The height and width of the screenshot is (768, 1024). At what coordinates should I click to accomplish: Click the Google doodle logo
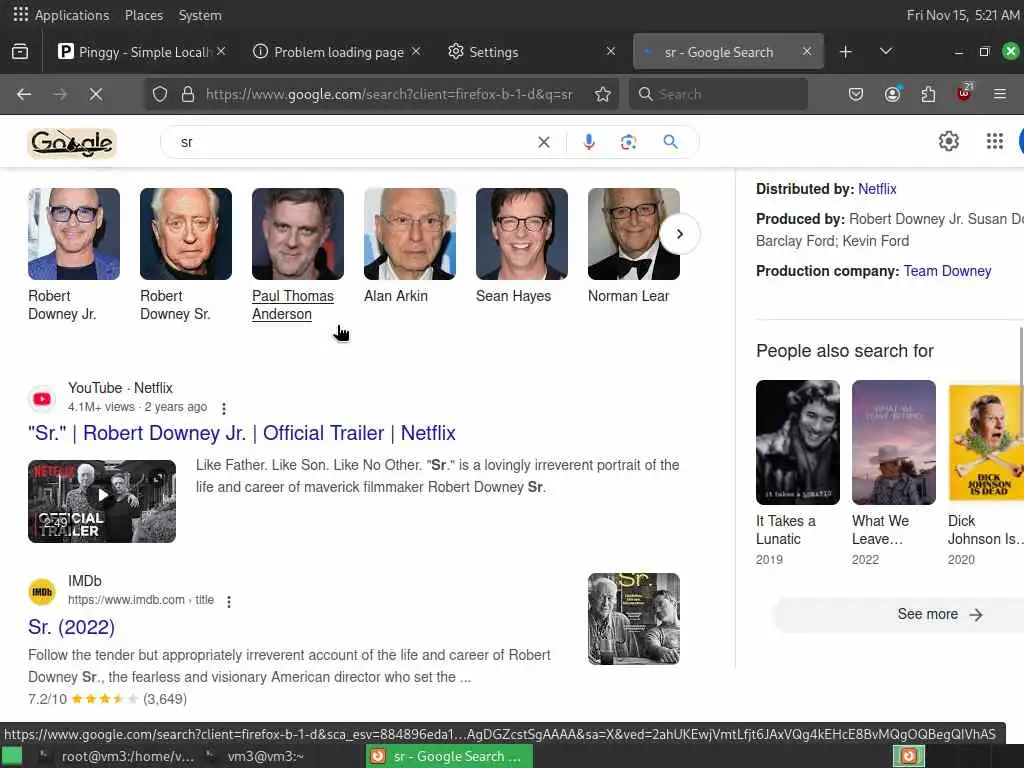(x=72, y=143)
